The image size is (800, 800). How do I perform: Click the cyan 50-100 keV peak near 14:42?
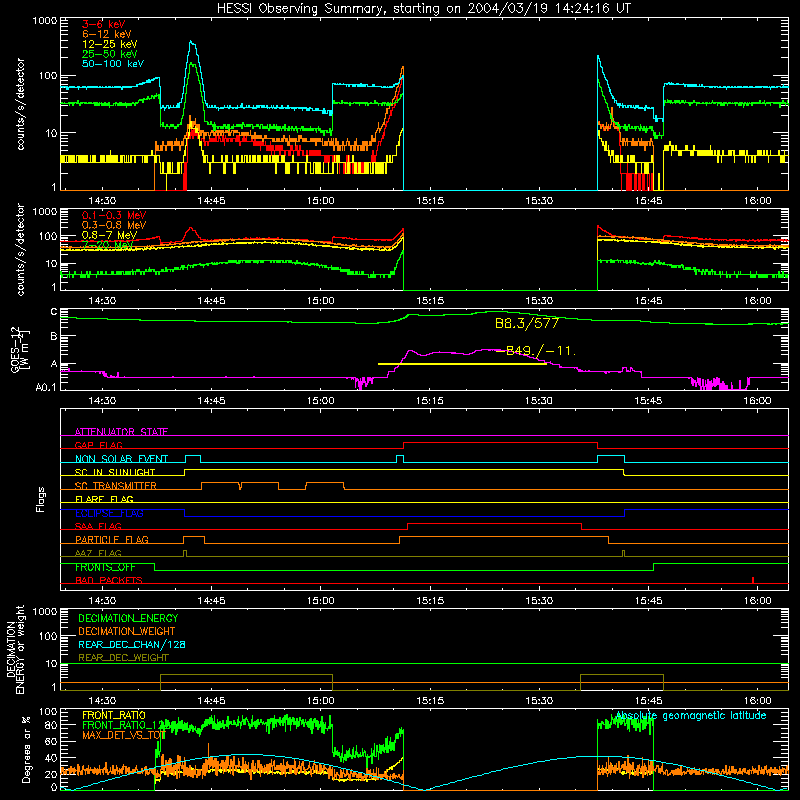coord(192,43)
